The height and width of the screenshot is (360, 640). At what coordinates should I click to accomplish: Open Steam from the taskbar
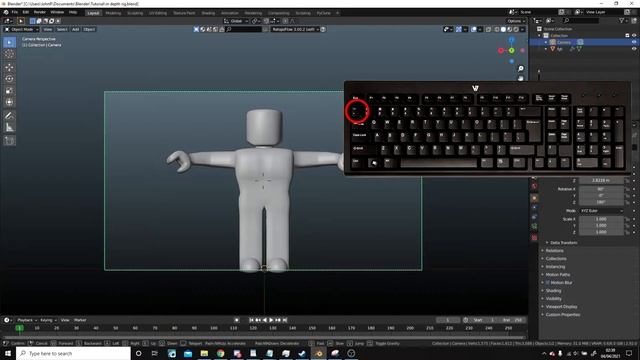302,353
